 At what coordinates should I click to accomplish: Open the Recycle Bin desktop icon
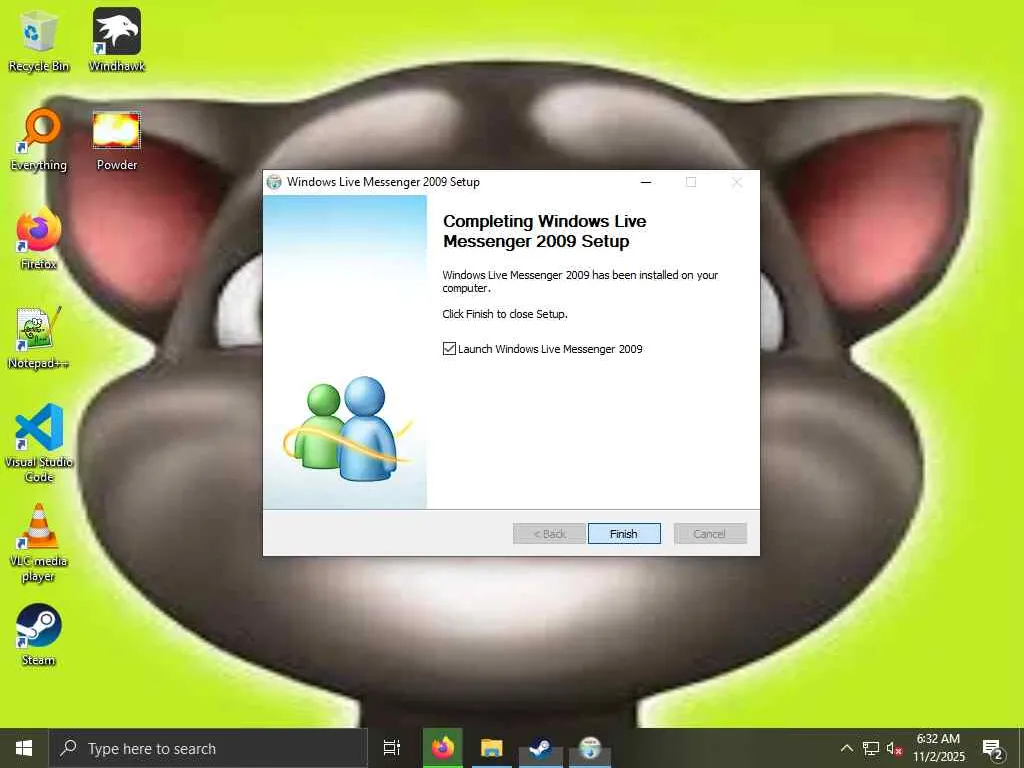click(x=39, y=40)
